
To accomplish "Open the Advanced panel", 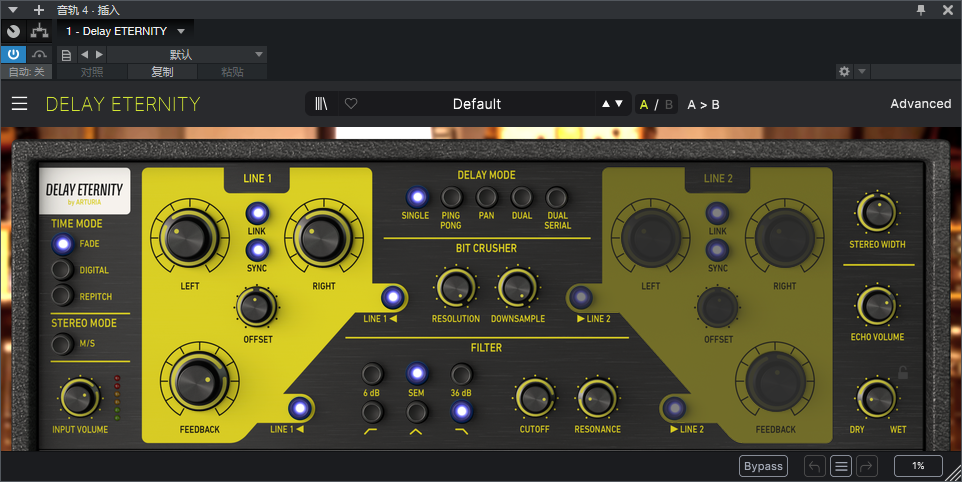I will pyautogui.click(x=920, y=104).
